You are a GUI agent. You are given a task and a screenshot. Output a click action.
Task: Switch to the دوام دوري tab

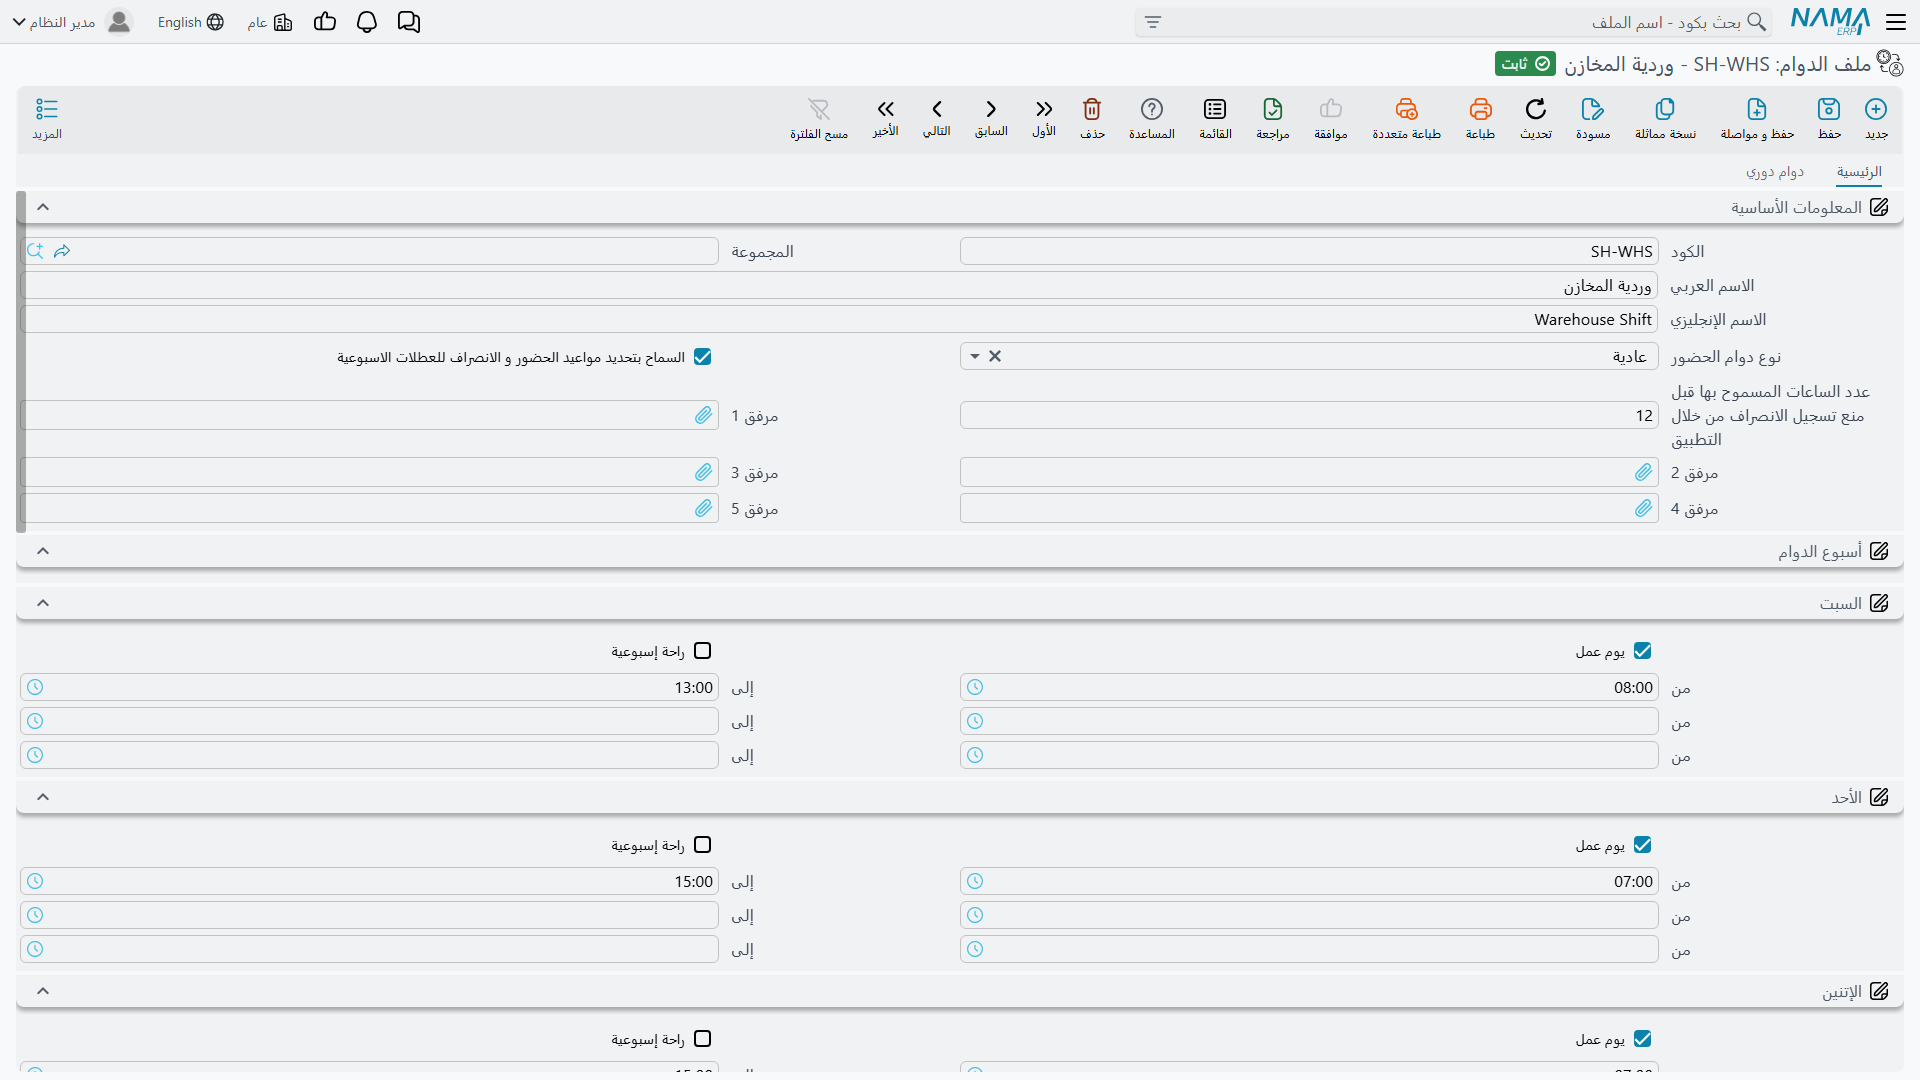1775,172
